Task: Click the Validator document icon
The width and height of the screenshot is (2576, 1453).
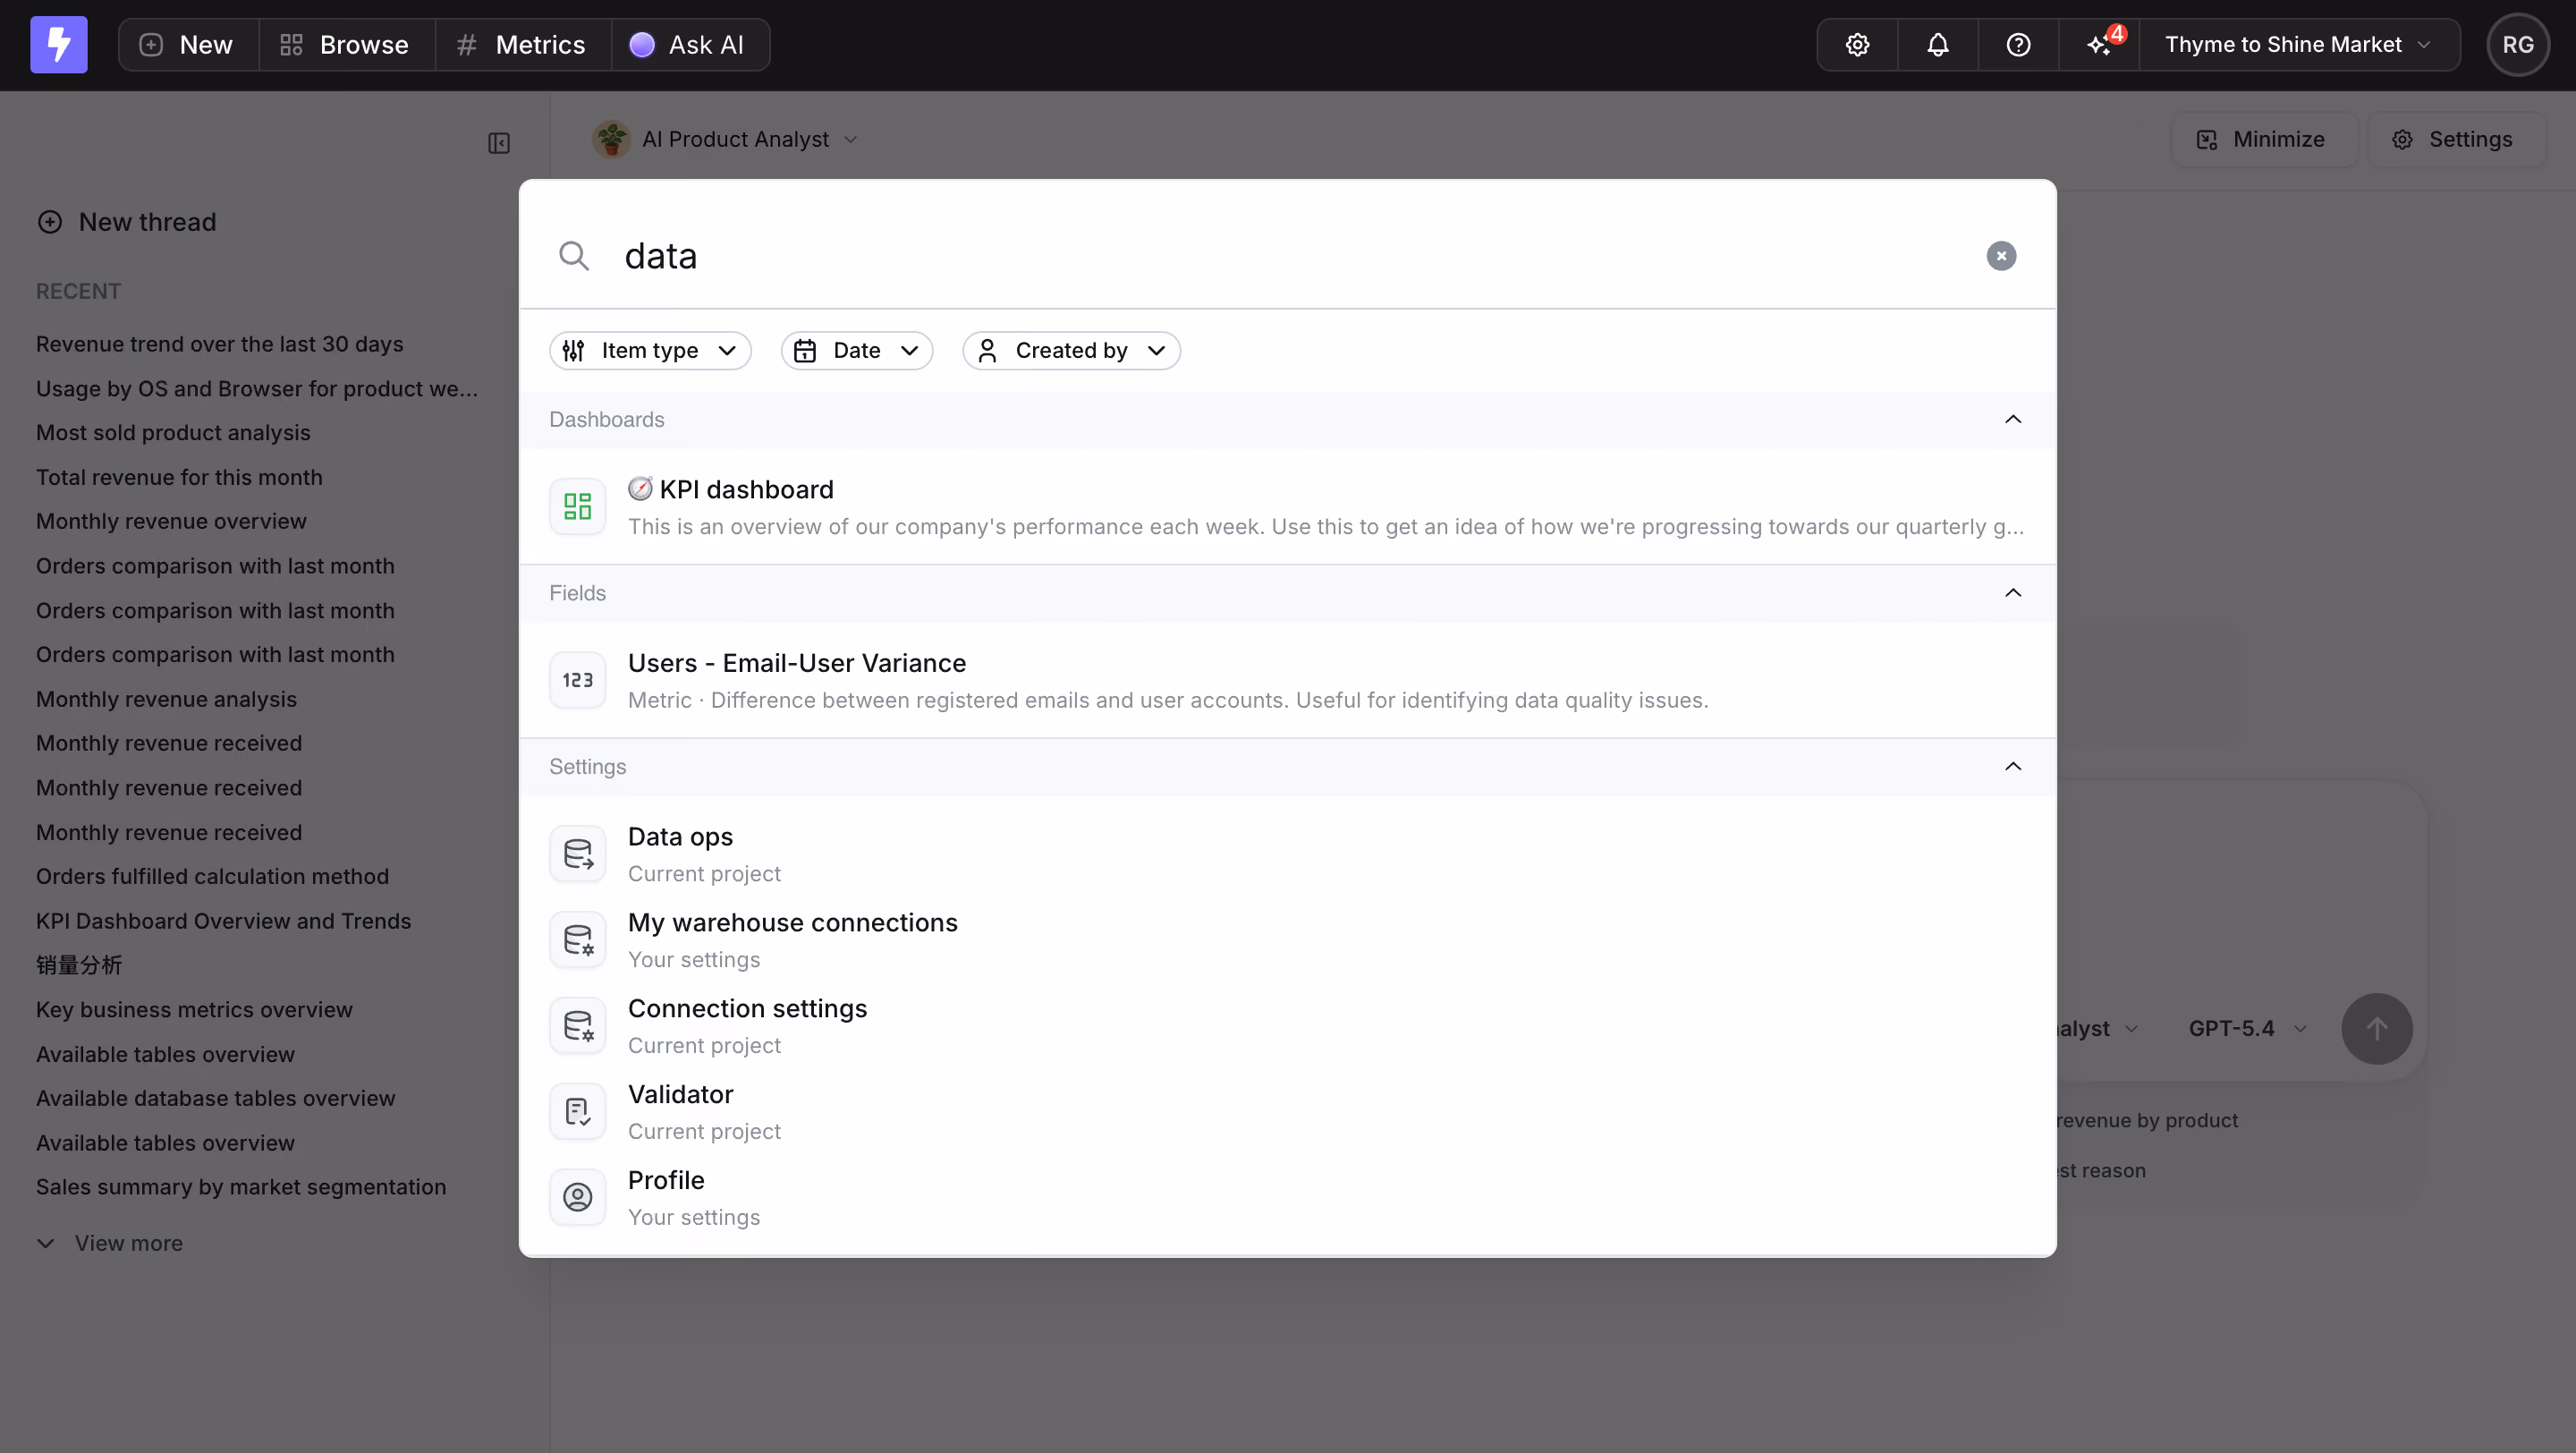Action: pos(577,1112)
